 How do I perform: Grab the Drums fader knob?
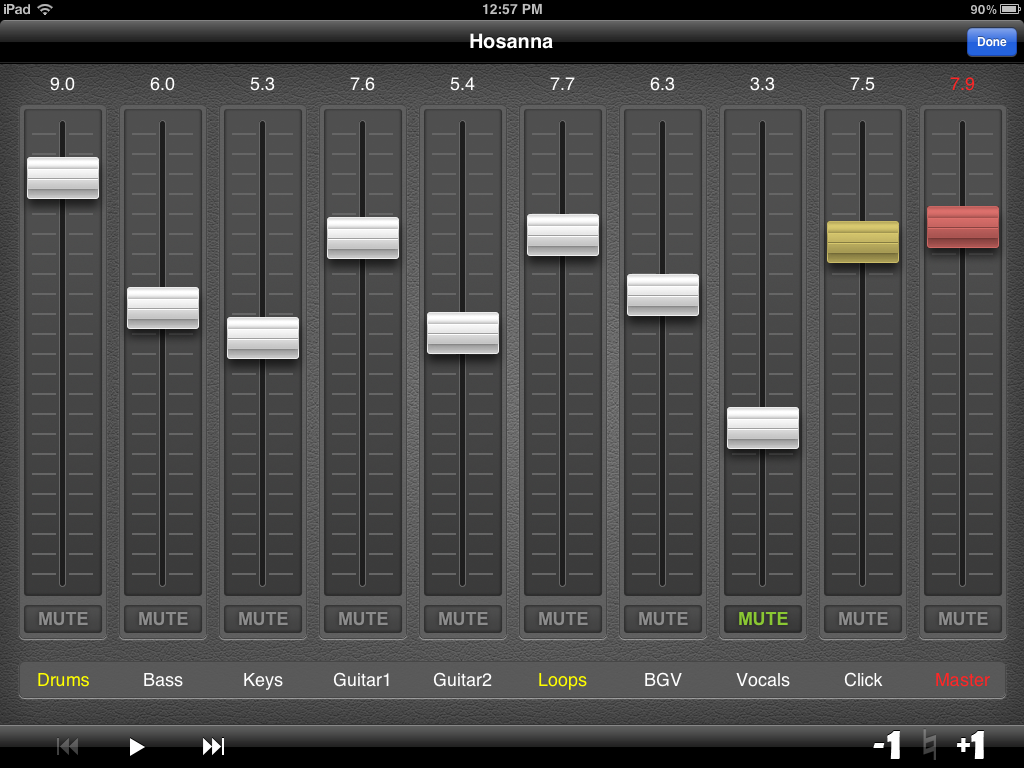coord(63,178)
